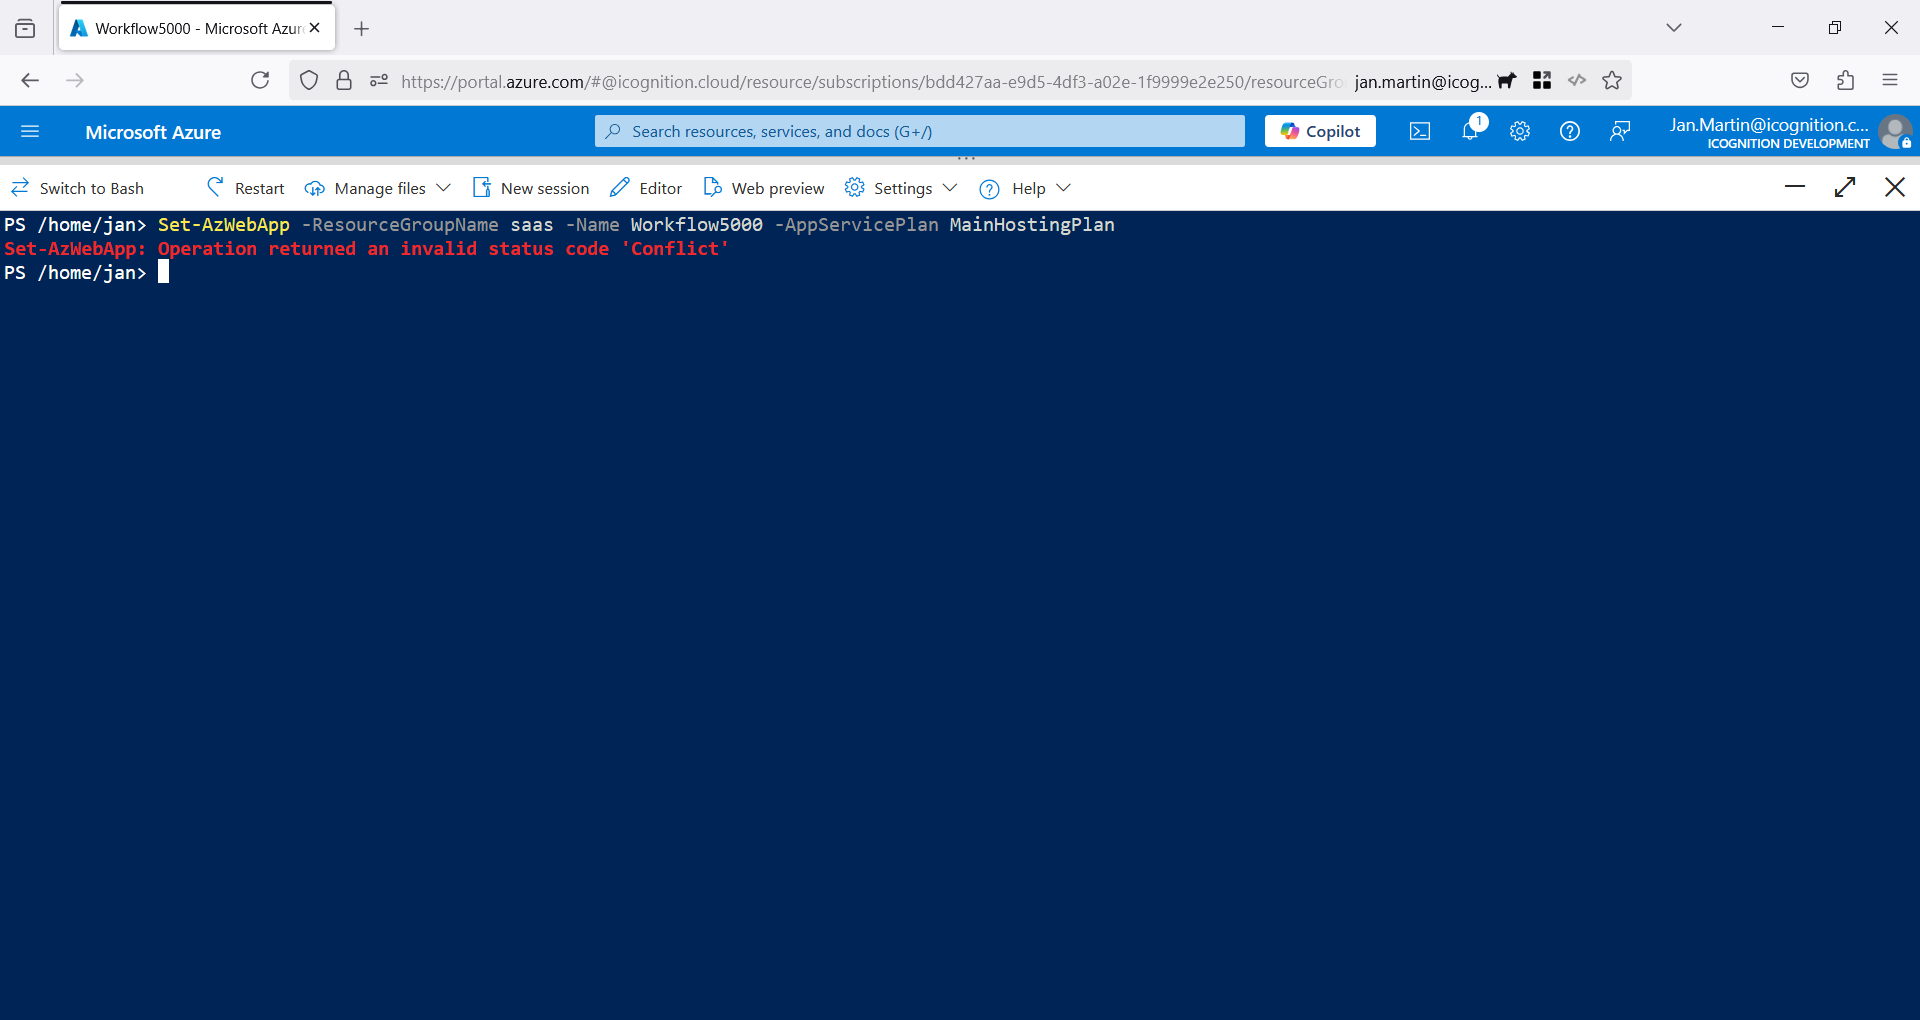1920x1020 pixels.
Task: Maximize the Cloud Shell pane
Action: [x=1845, y=187]
